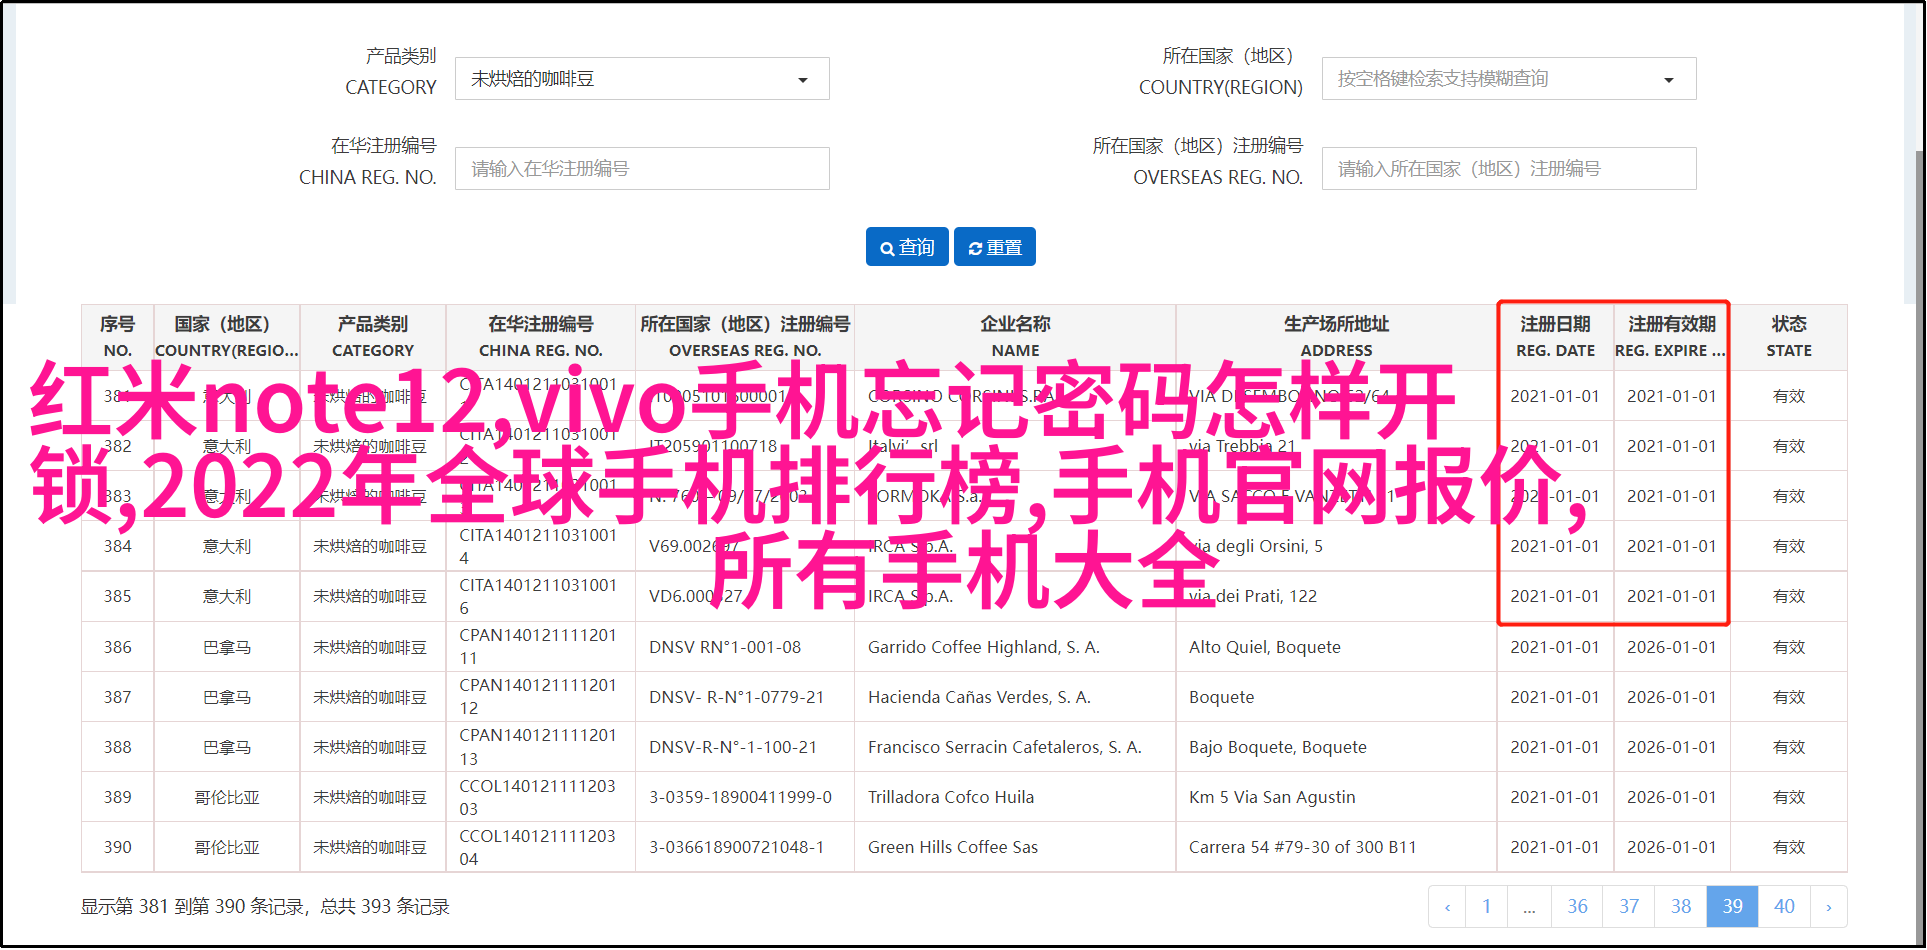Click the 状态 STATE column header
Screen dimensions: 1927x950
(x=1789, y=337)
